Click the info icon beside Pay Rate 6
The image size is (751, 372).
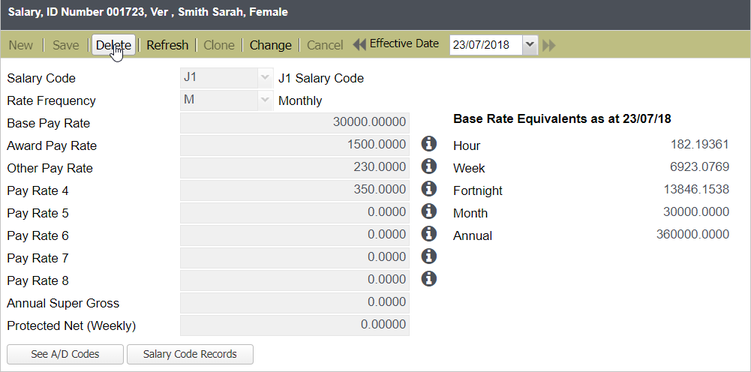pos(429,233)
